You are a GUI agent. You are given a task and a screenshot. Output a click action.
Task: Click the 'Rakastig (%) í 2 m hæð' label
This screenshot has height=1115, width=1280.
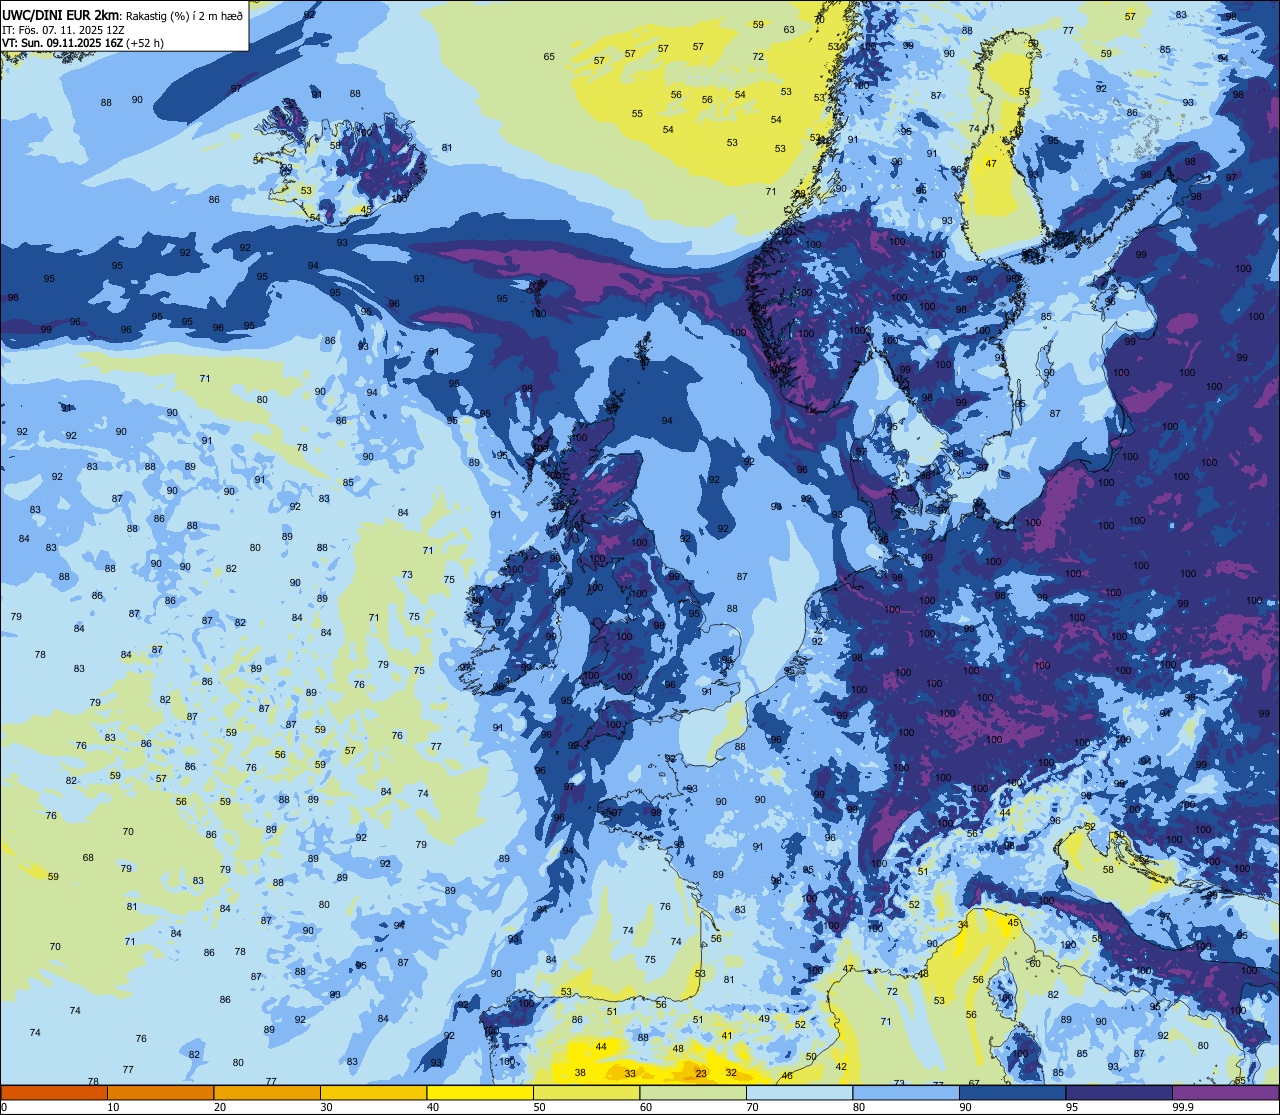[x=184, y=15]
